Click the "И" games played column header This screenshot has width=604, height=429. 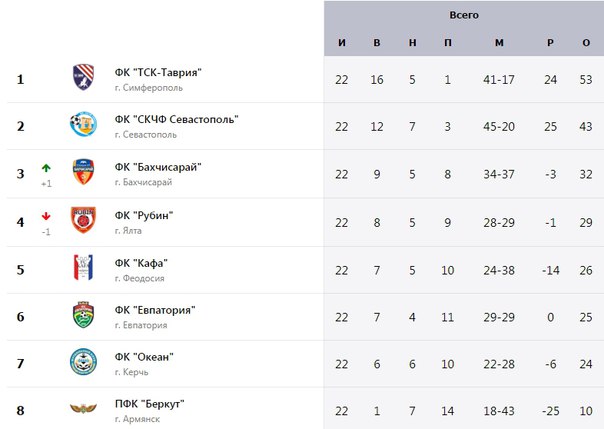pos(342,43)
